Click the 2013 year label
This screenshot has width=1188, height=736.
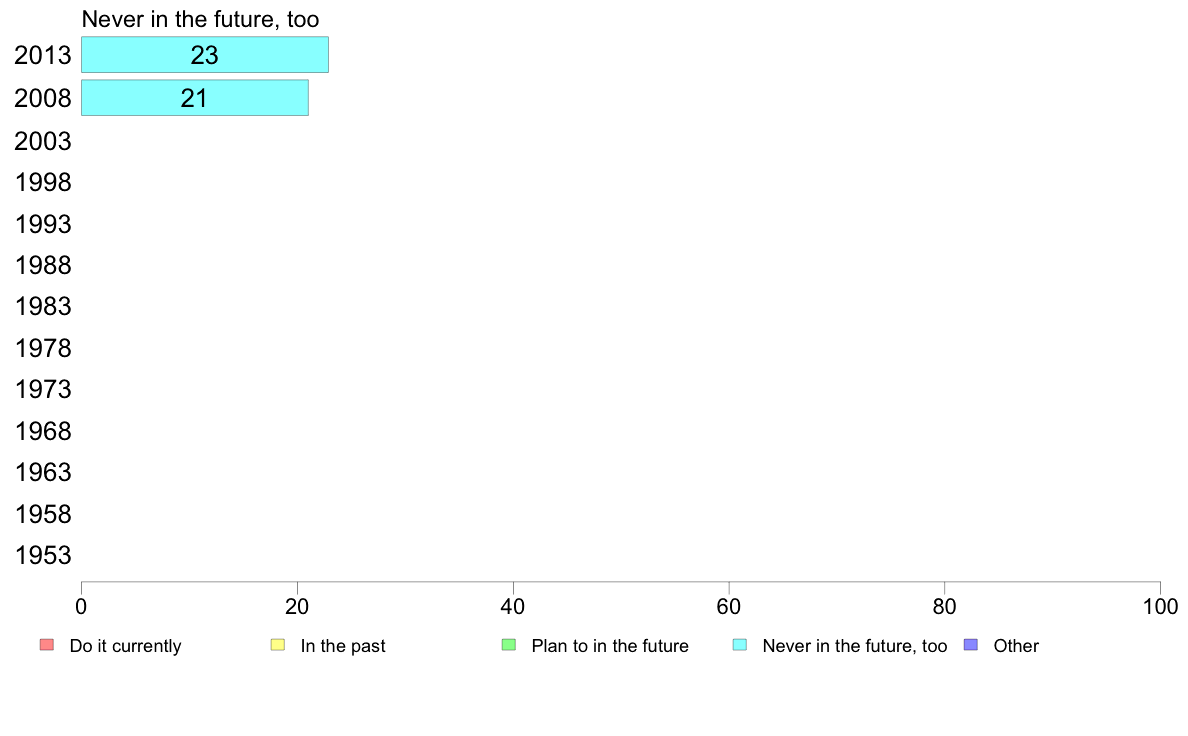(42, 55)
